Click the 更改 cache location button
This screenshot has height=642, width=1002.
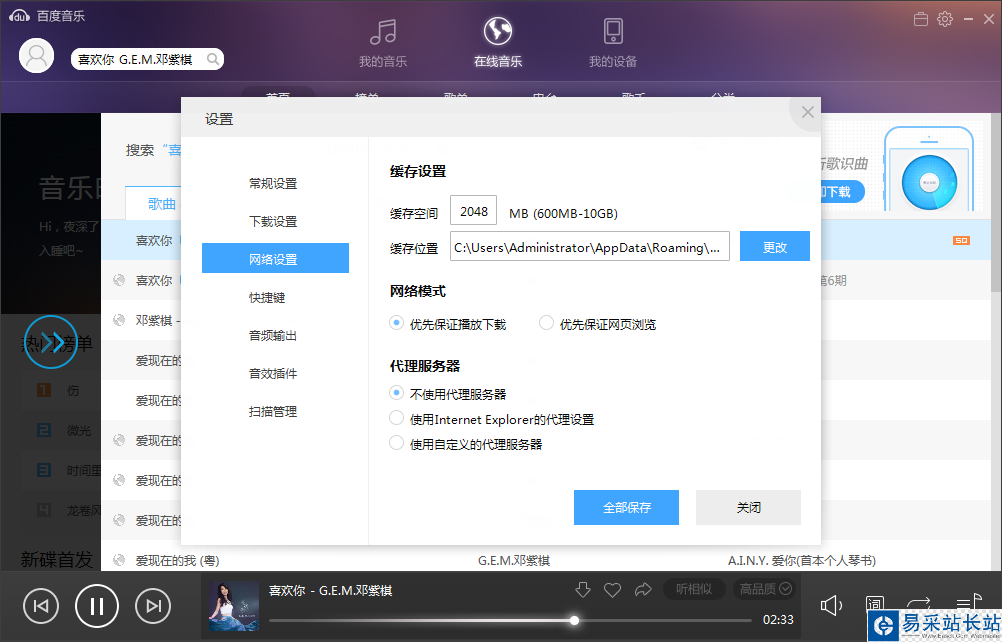[775, 247]
